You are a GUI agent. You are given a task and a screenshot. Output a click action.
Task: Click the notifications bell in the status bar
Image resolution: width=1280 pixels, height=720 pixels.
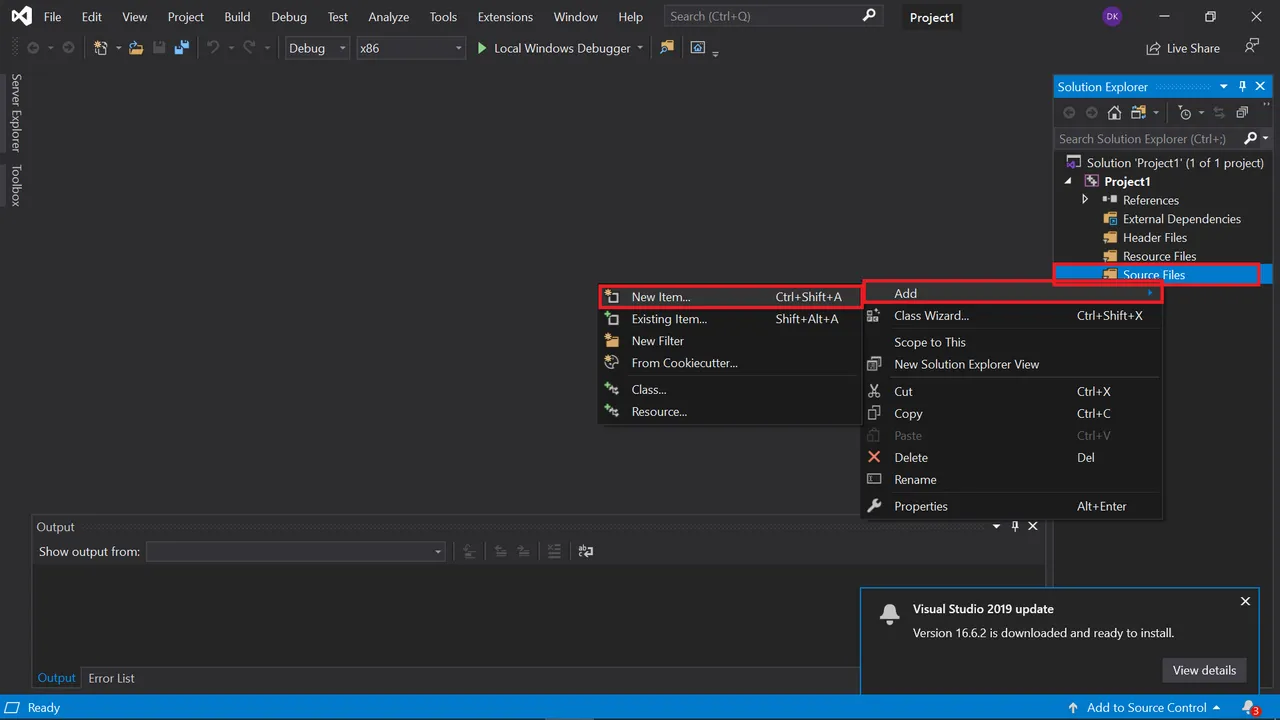(1250, 708)
